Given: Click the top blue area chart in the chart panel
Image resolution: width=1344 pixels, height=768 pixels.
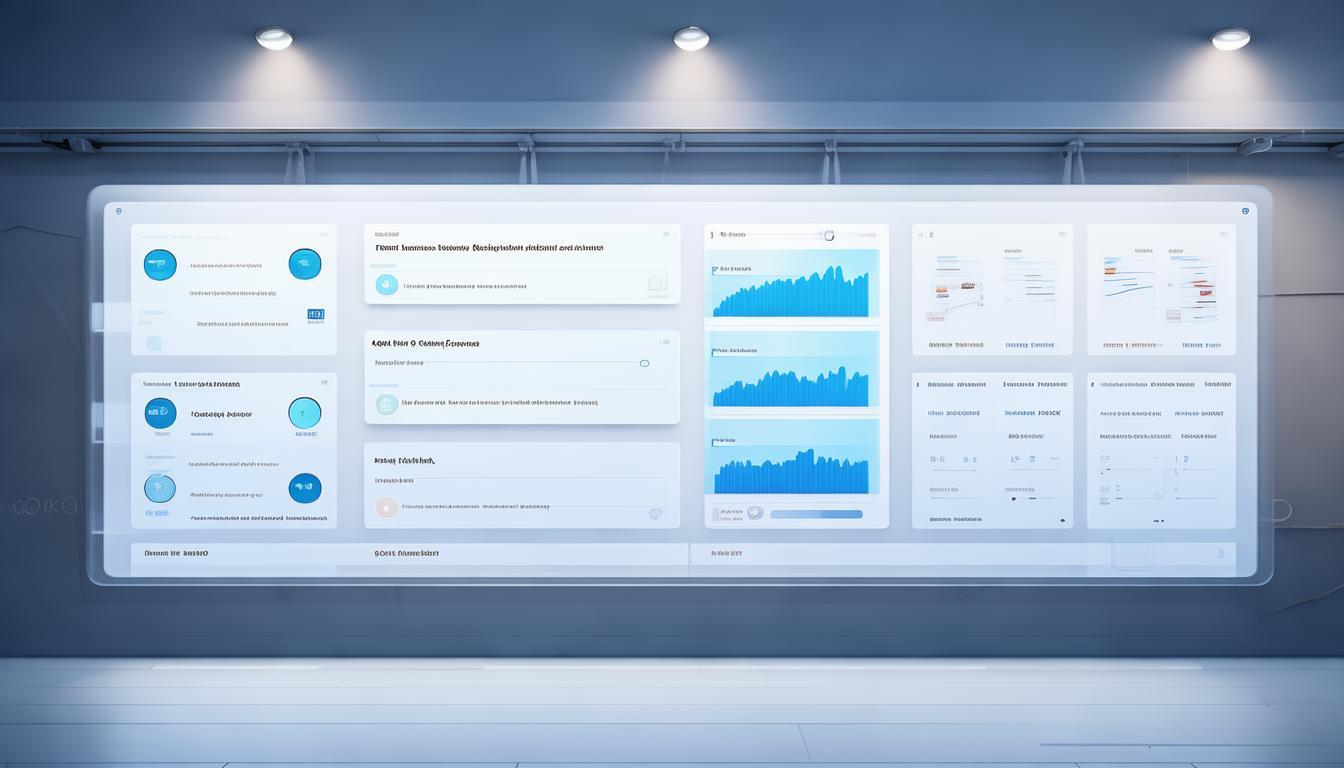Looking at the screenshot, I should tap(790, 290).
